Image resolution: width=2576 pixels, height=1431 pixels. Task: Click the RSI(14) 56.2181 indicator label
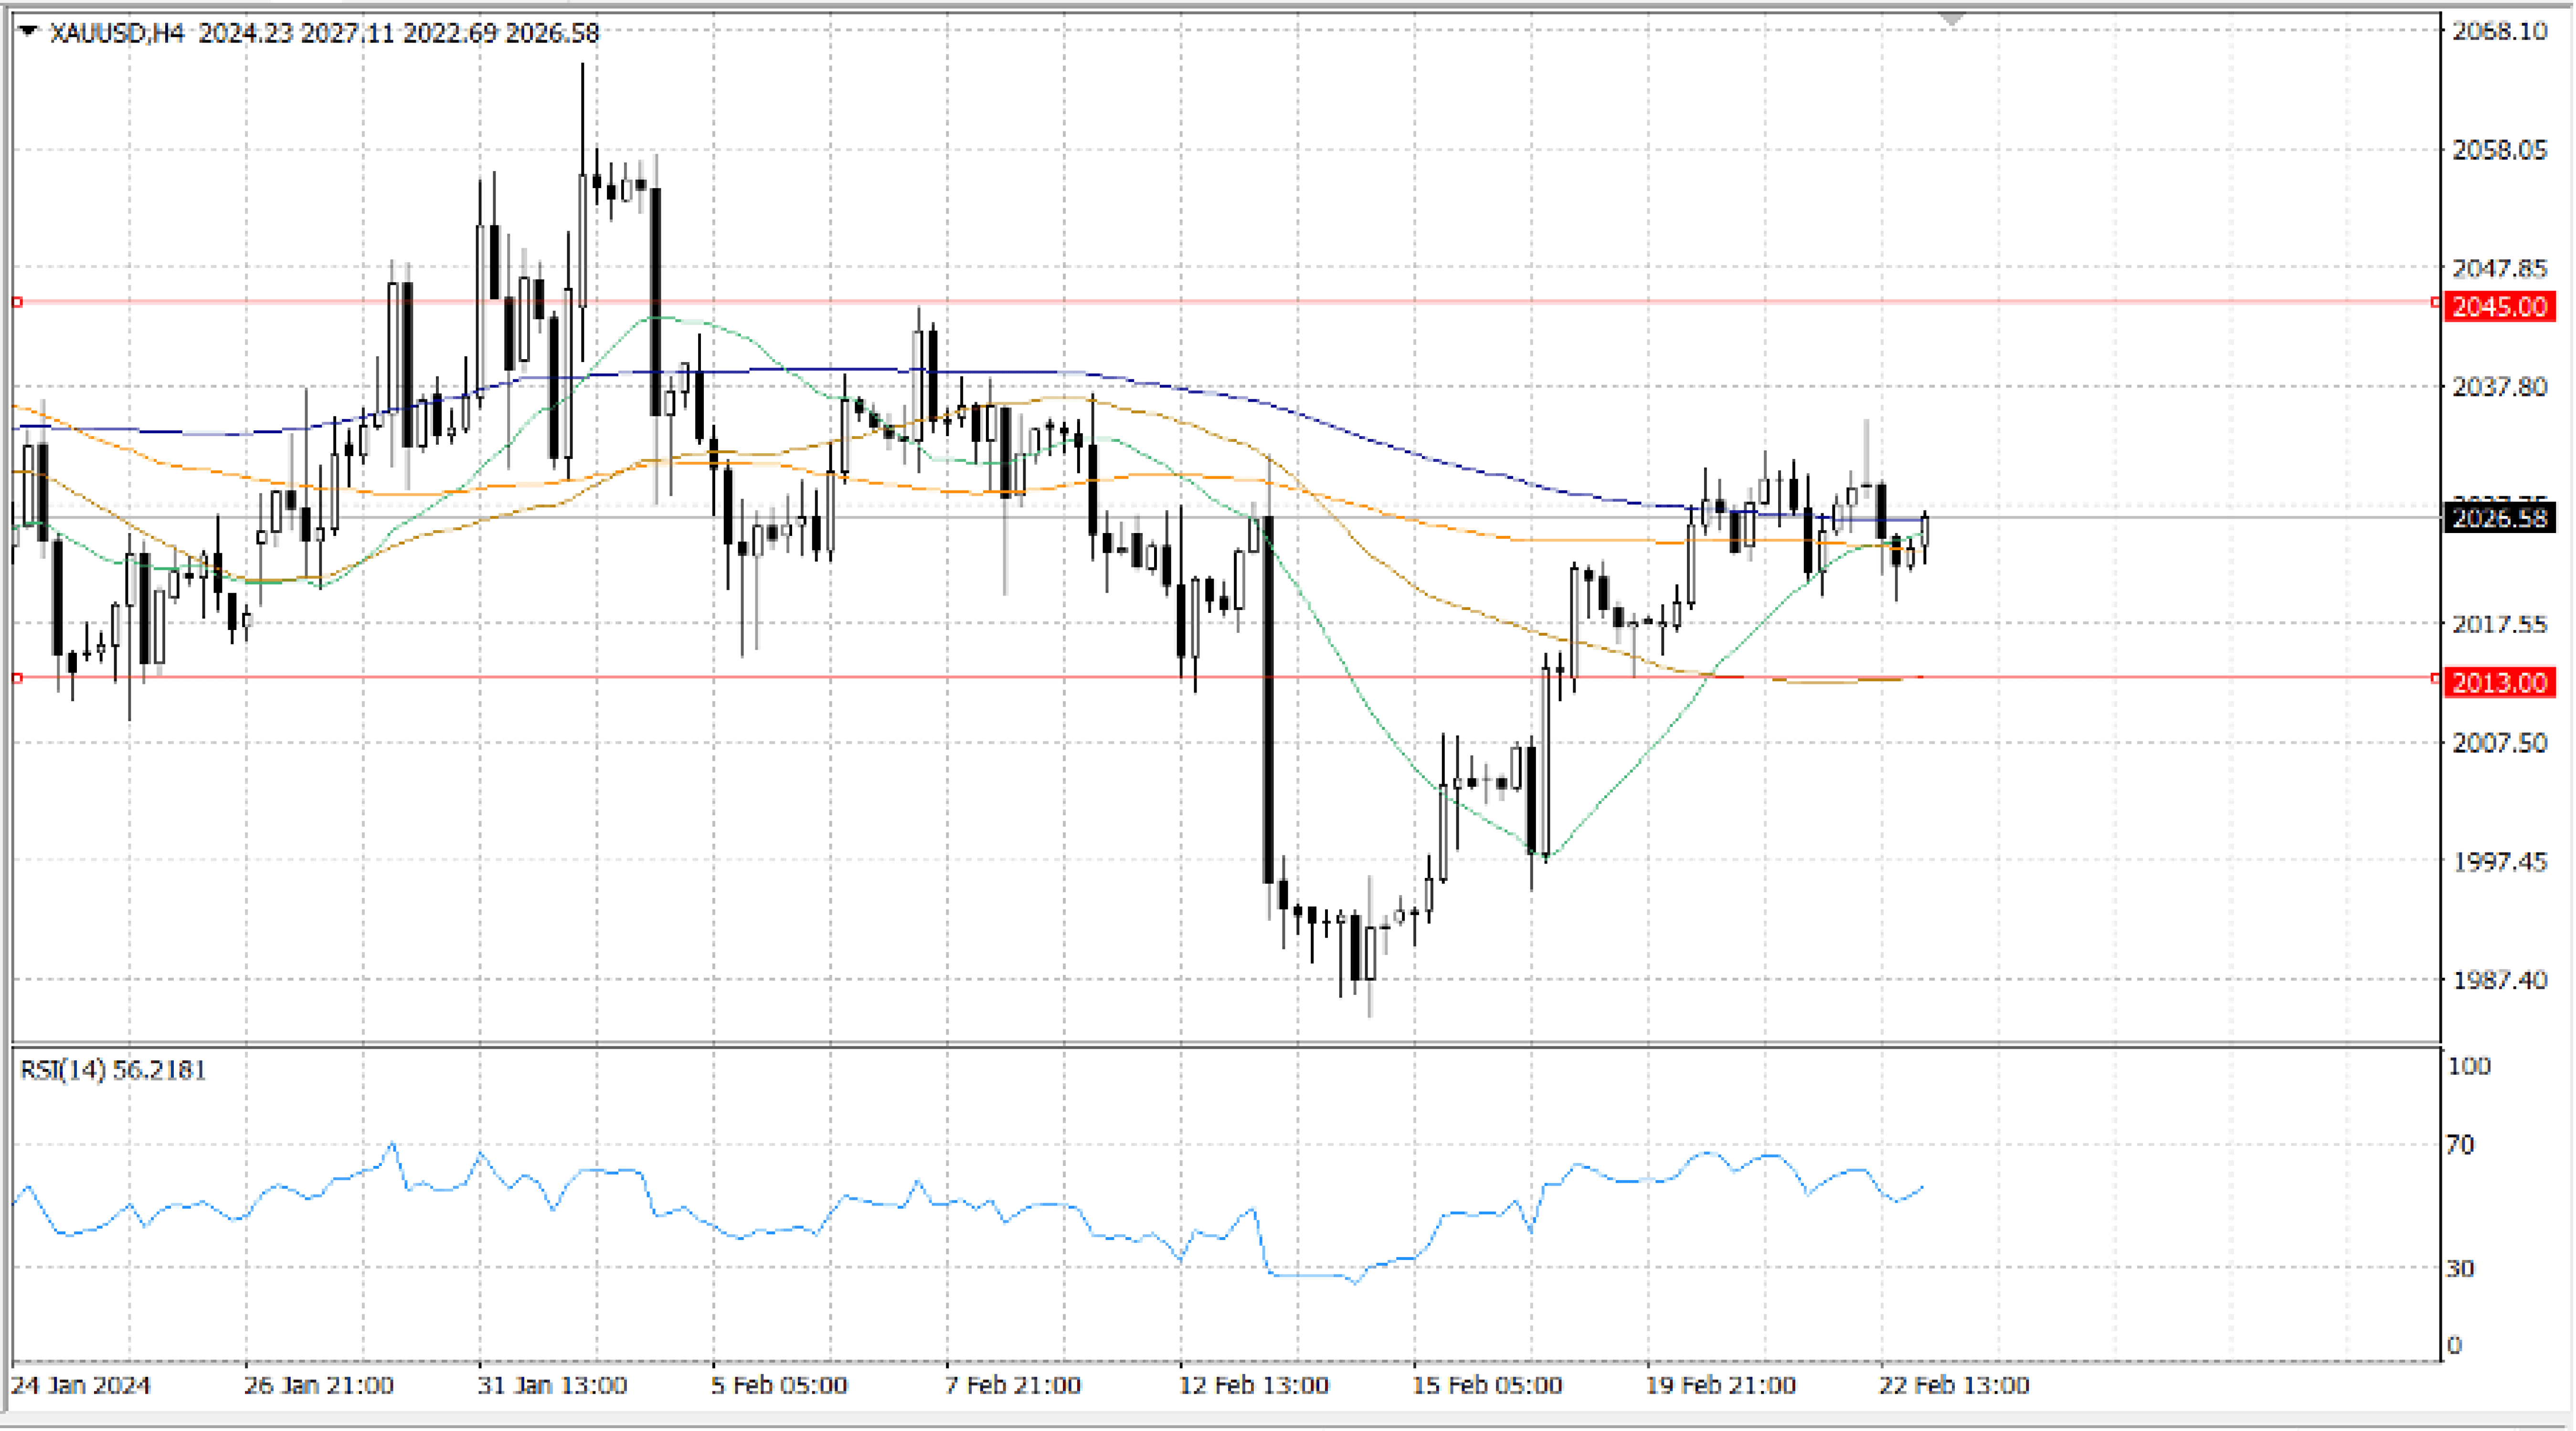[113, 1070]
